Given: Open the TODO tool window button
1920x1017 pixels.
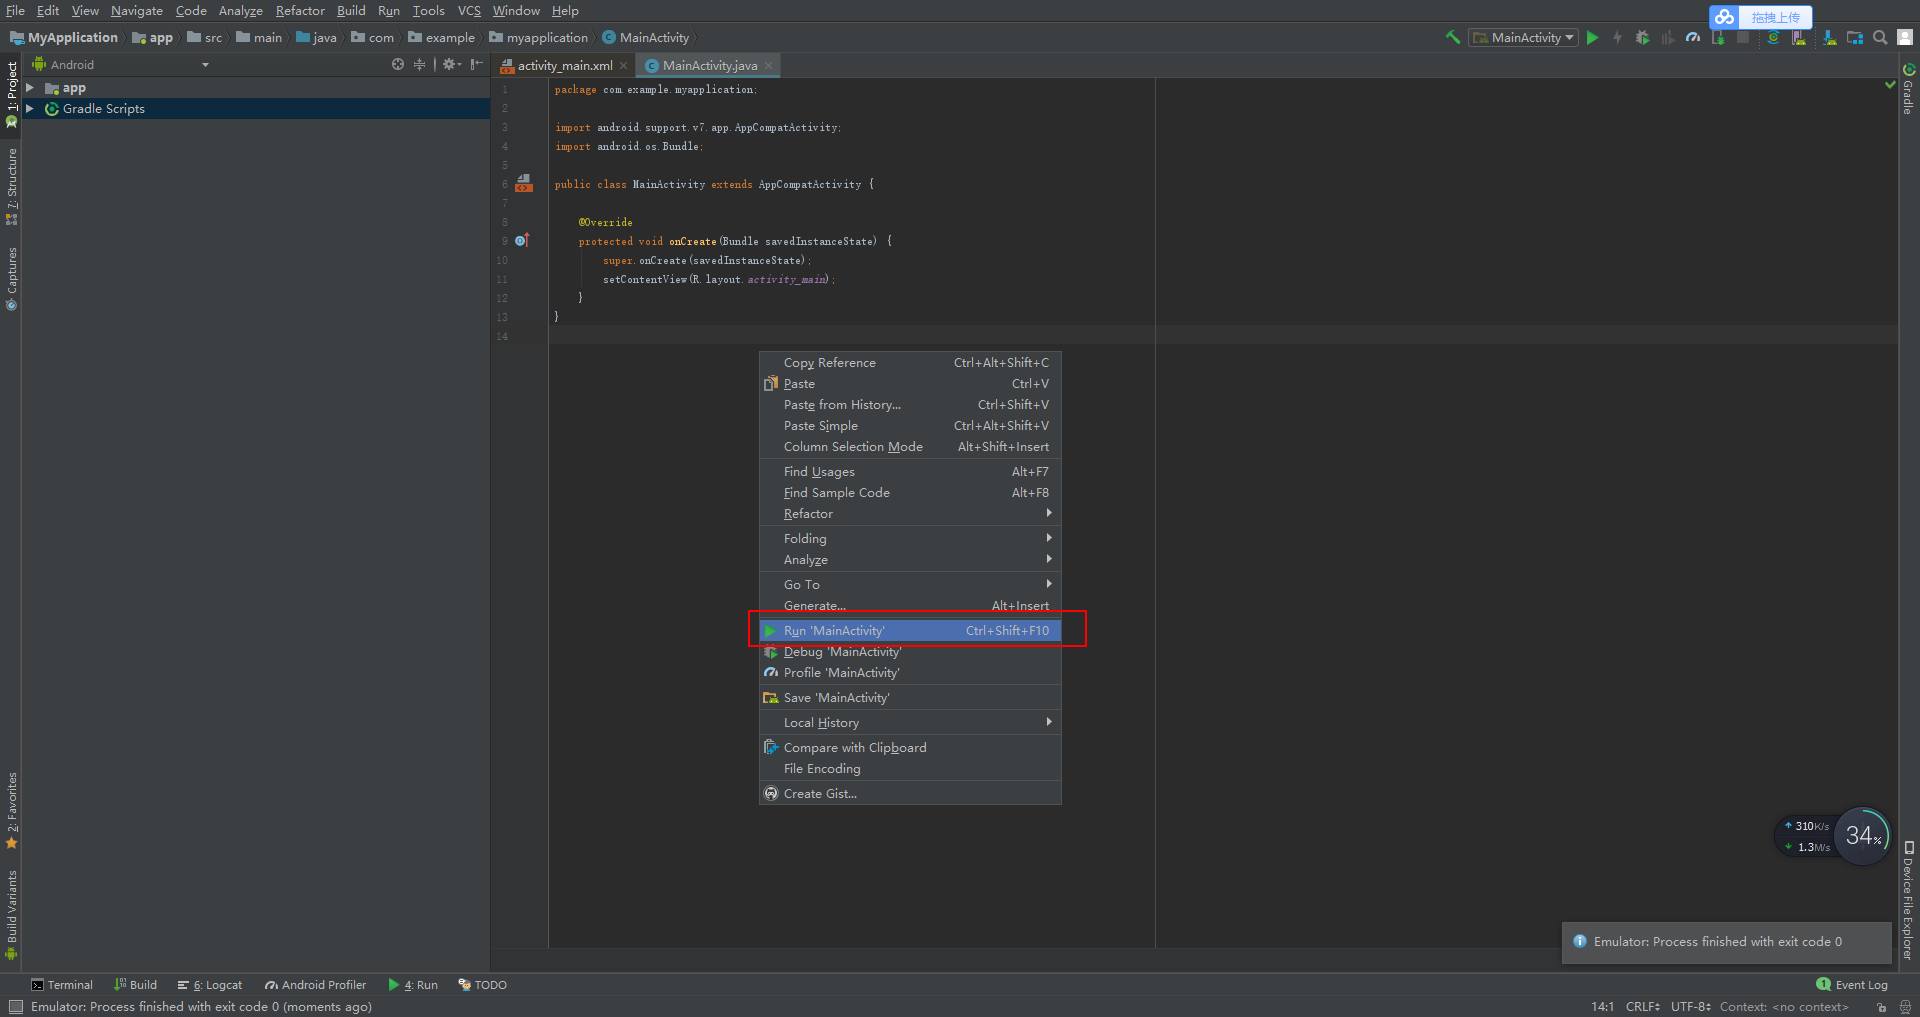Looking at the screenshot, I should coord(482,985).
